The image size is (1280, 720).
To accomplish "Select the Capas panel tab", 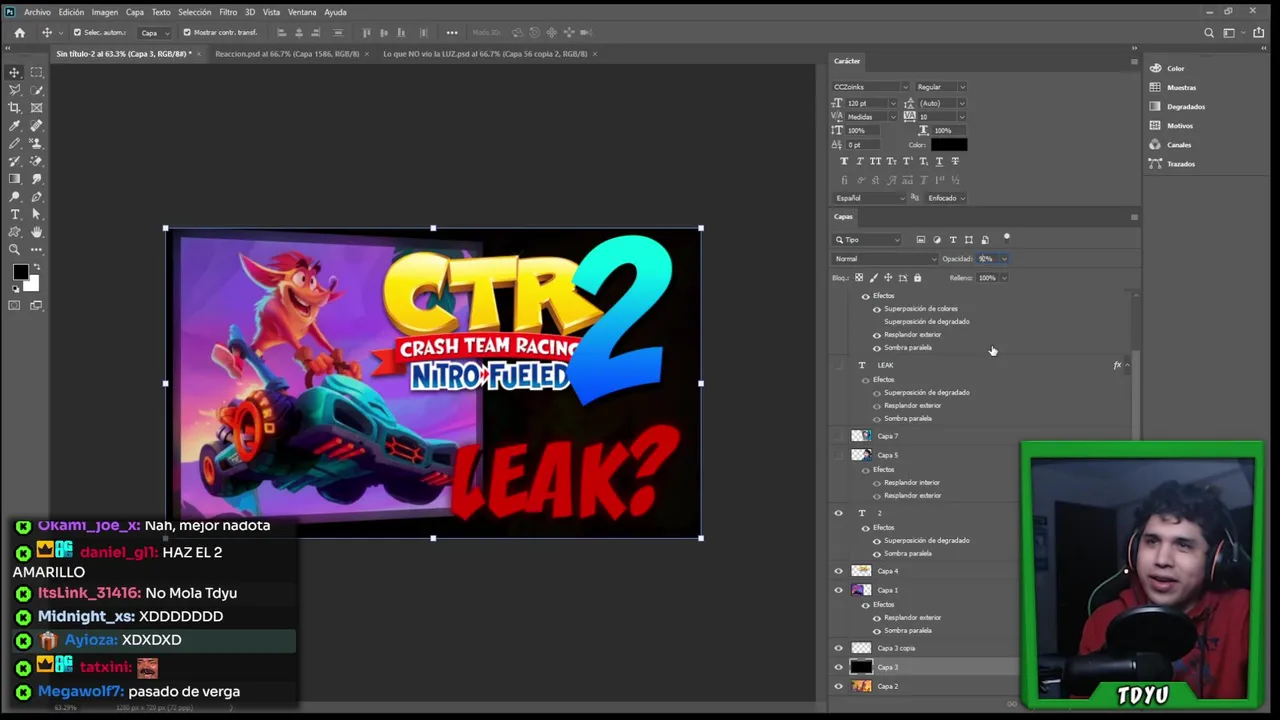I will (844, 217).
